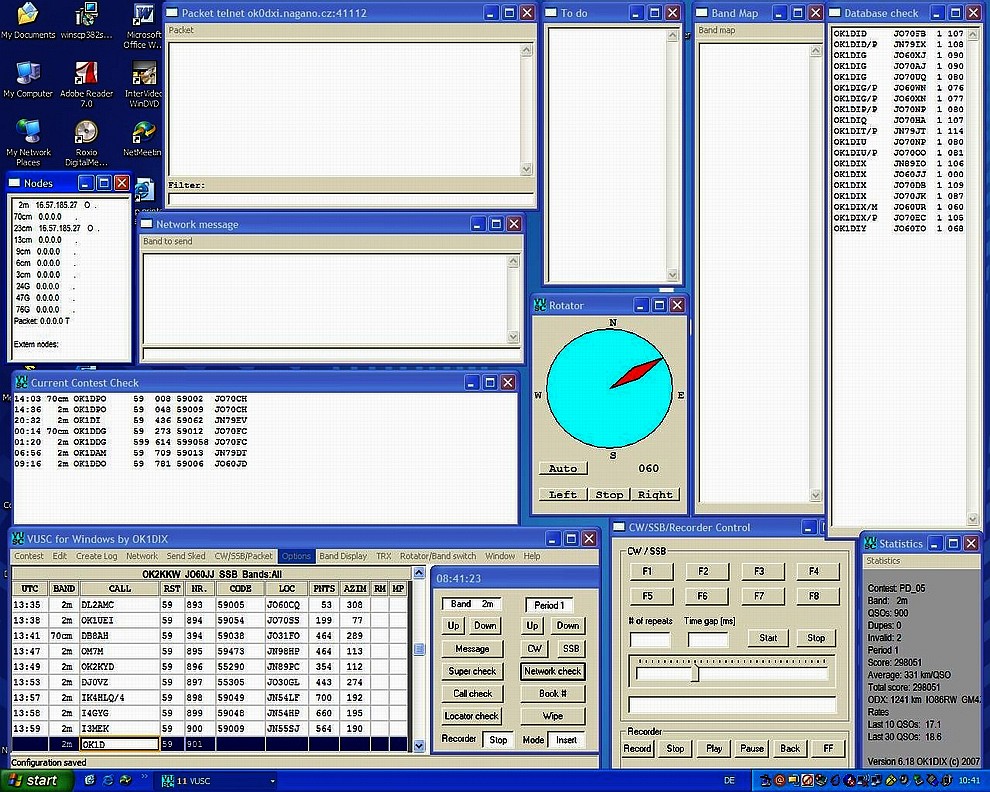This screenshot has width=990, height=792.
Task: Open Create Log menu
Action: coord(97,556)
